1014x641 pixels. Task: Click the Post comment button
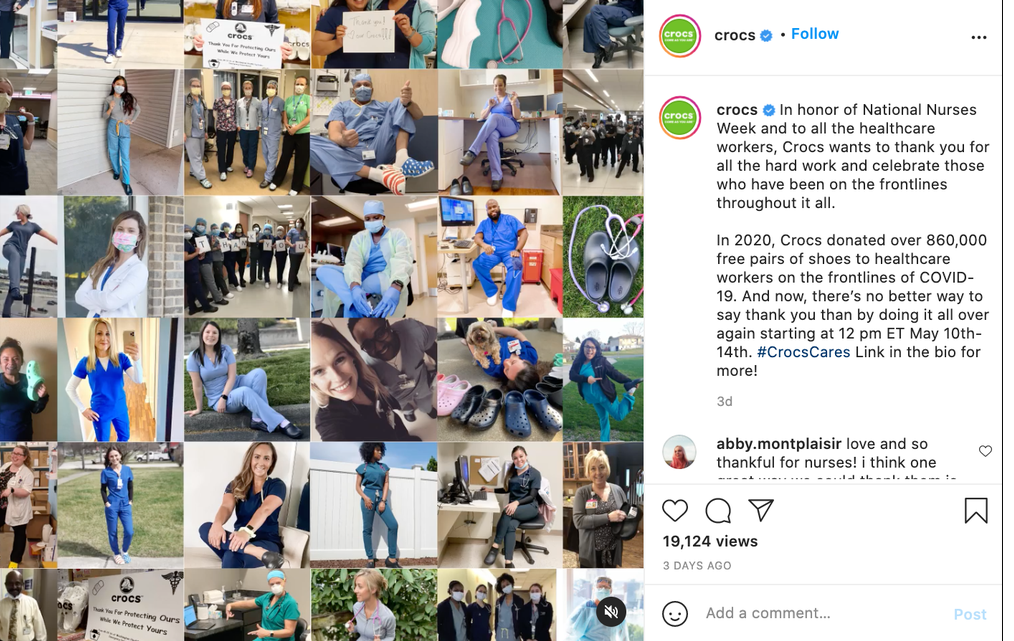(x=970, y=614)
